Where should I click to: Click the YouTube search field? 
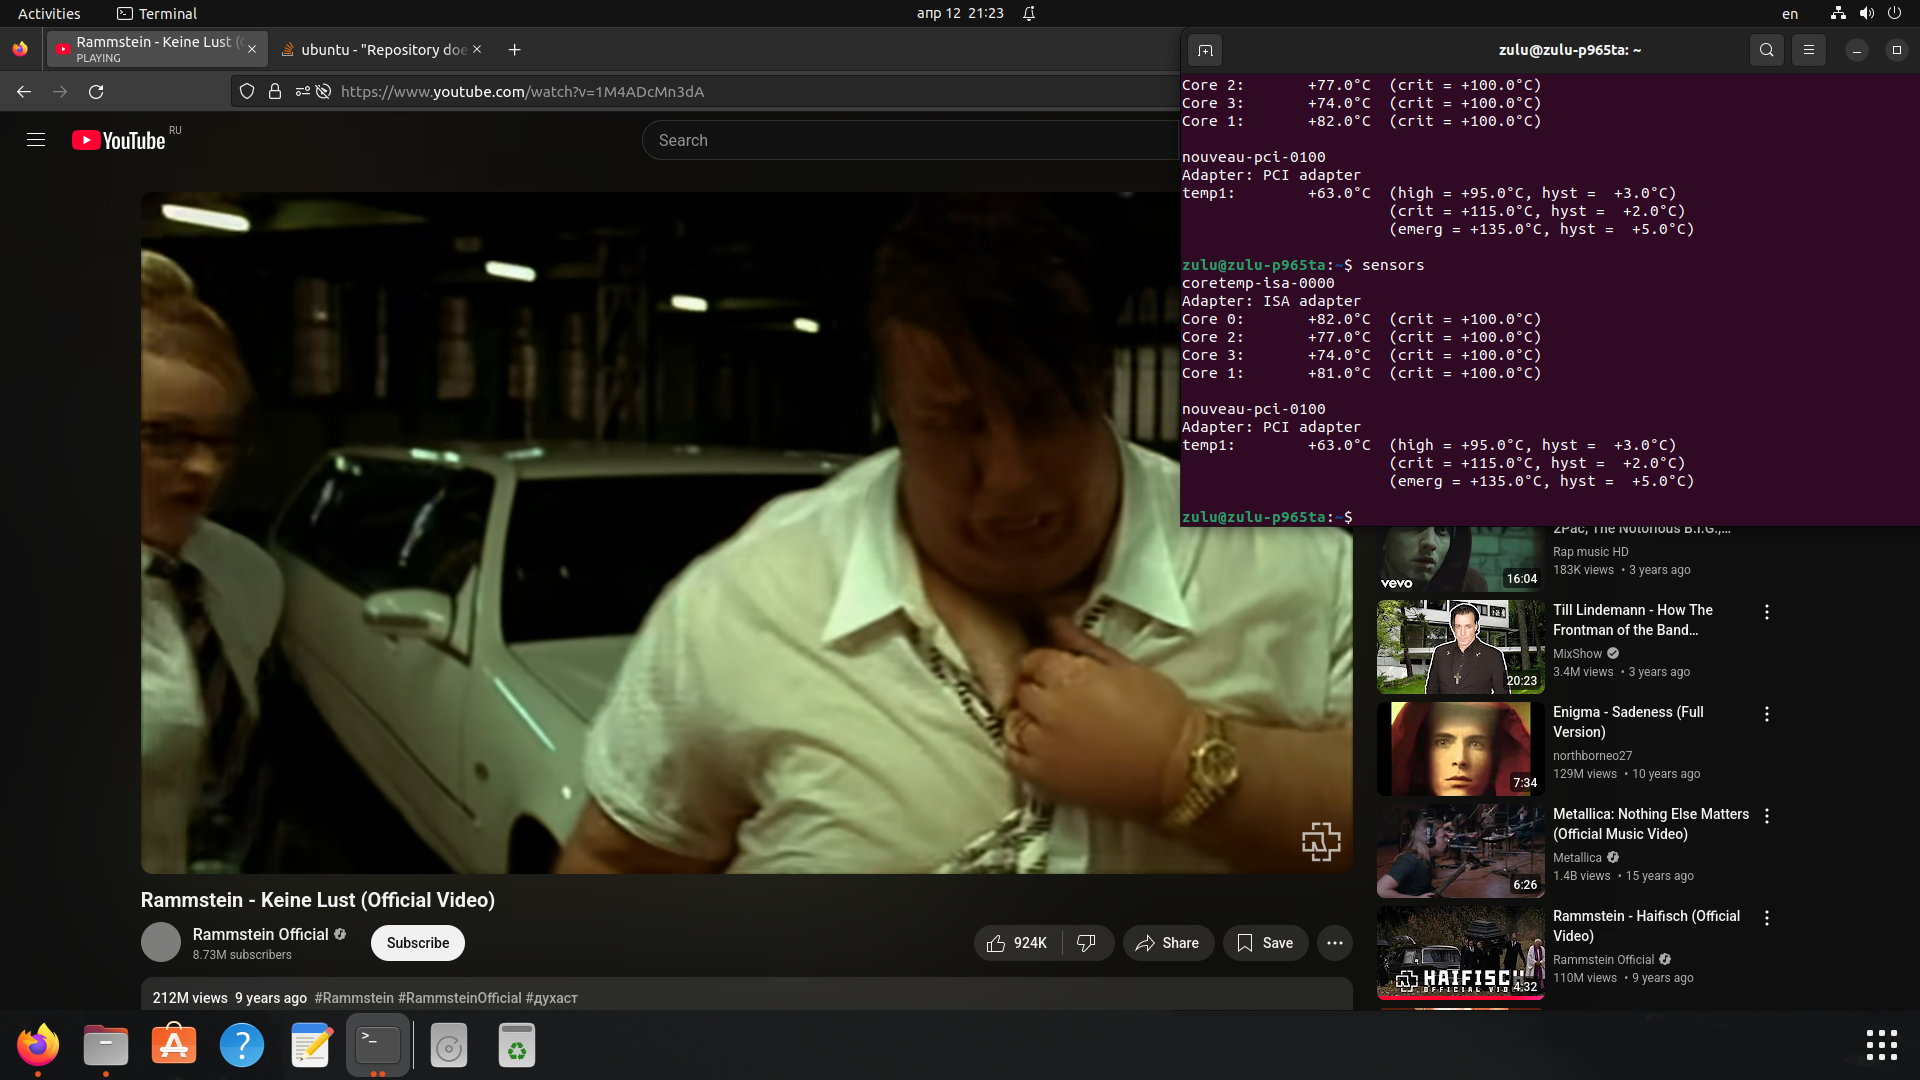click(900, 141)
